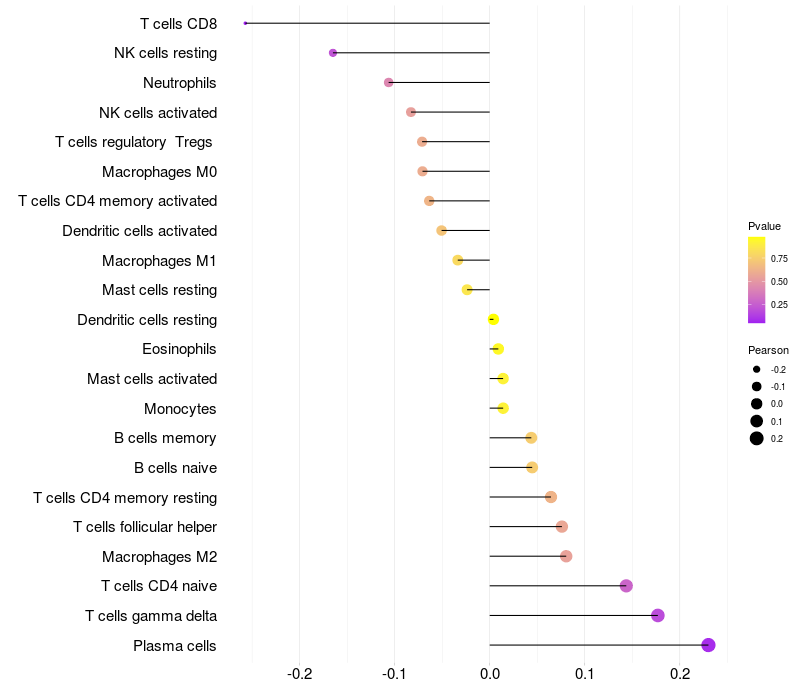The width and height of the screenshot is (800, 700).
Task: Click the Neutrophils data dot
Action: pos(389,82)
